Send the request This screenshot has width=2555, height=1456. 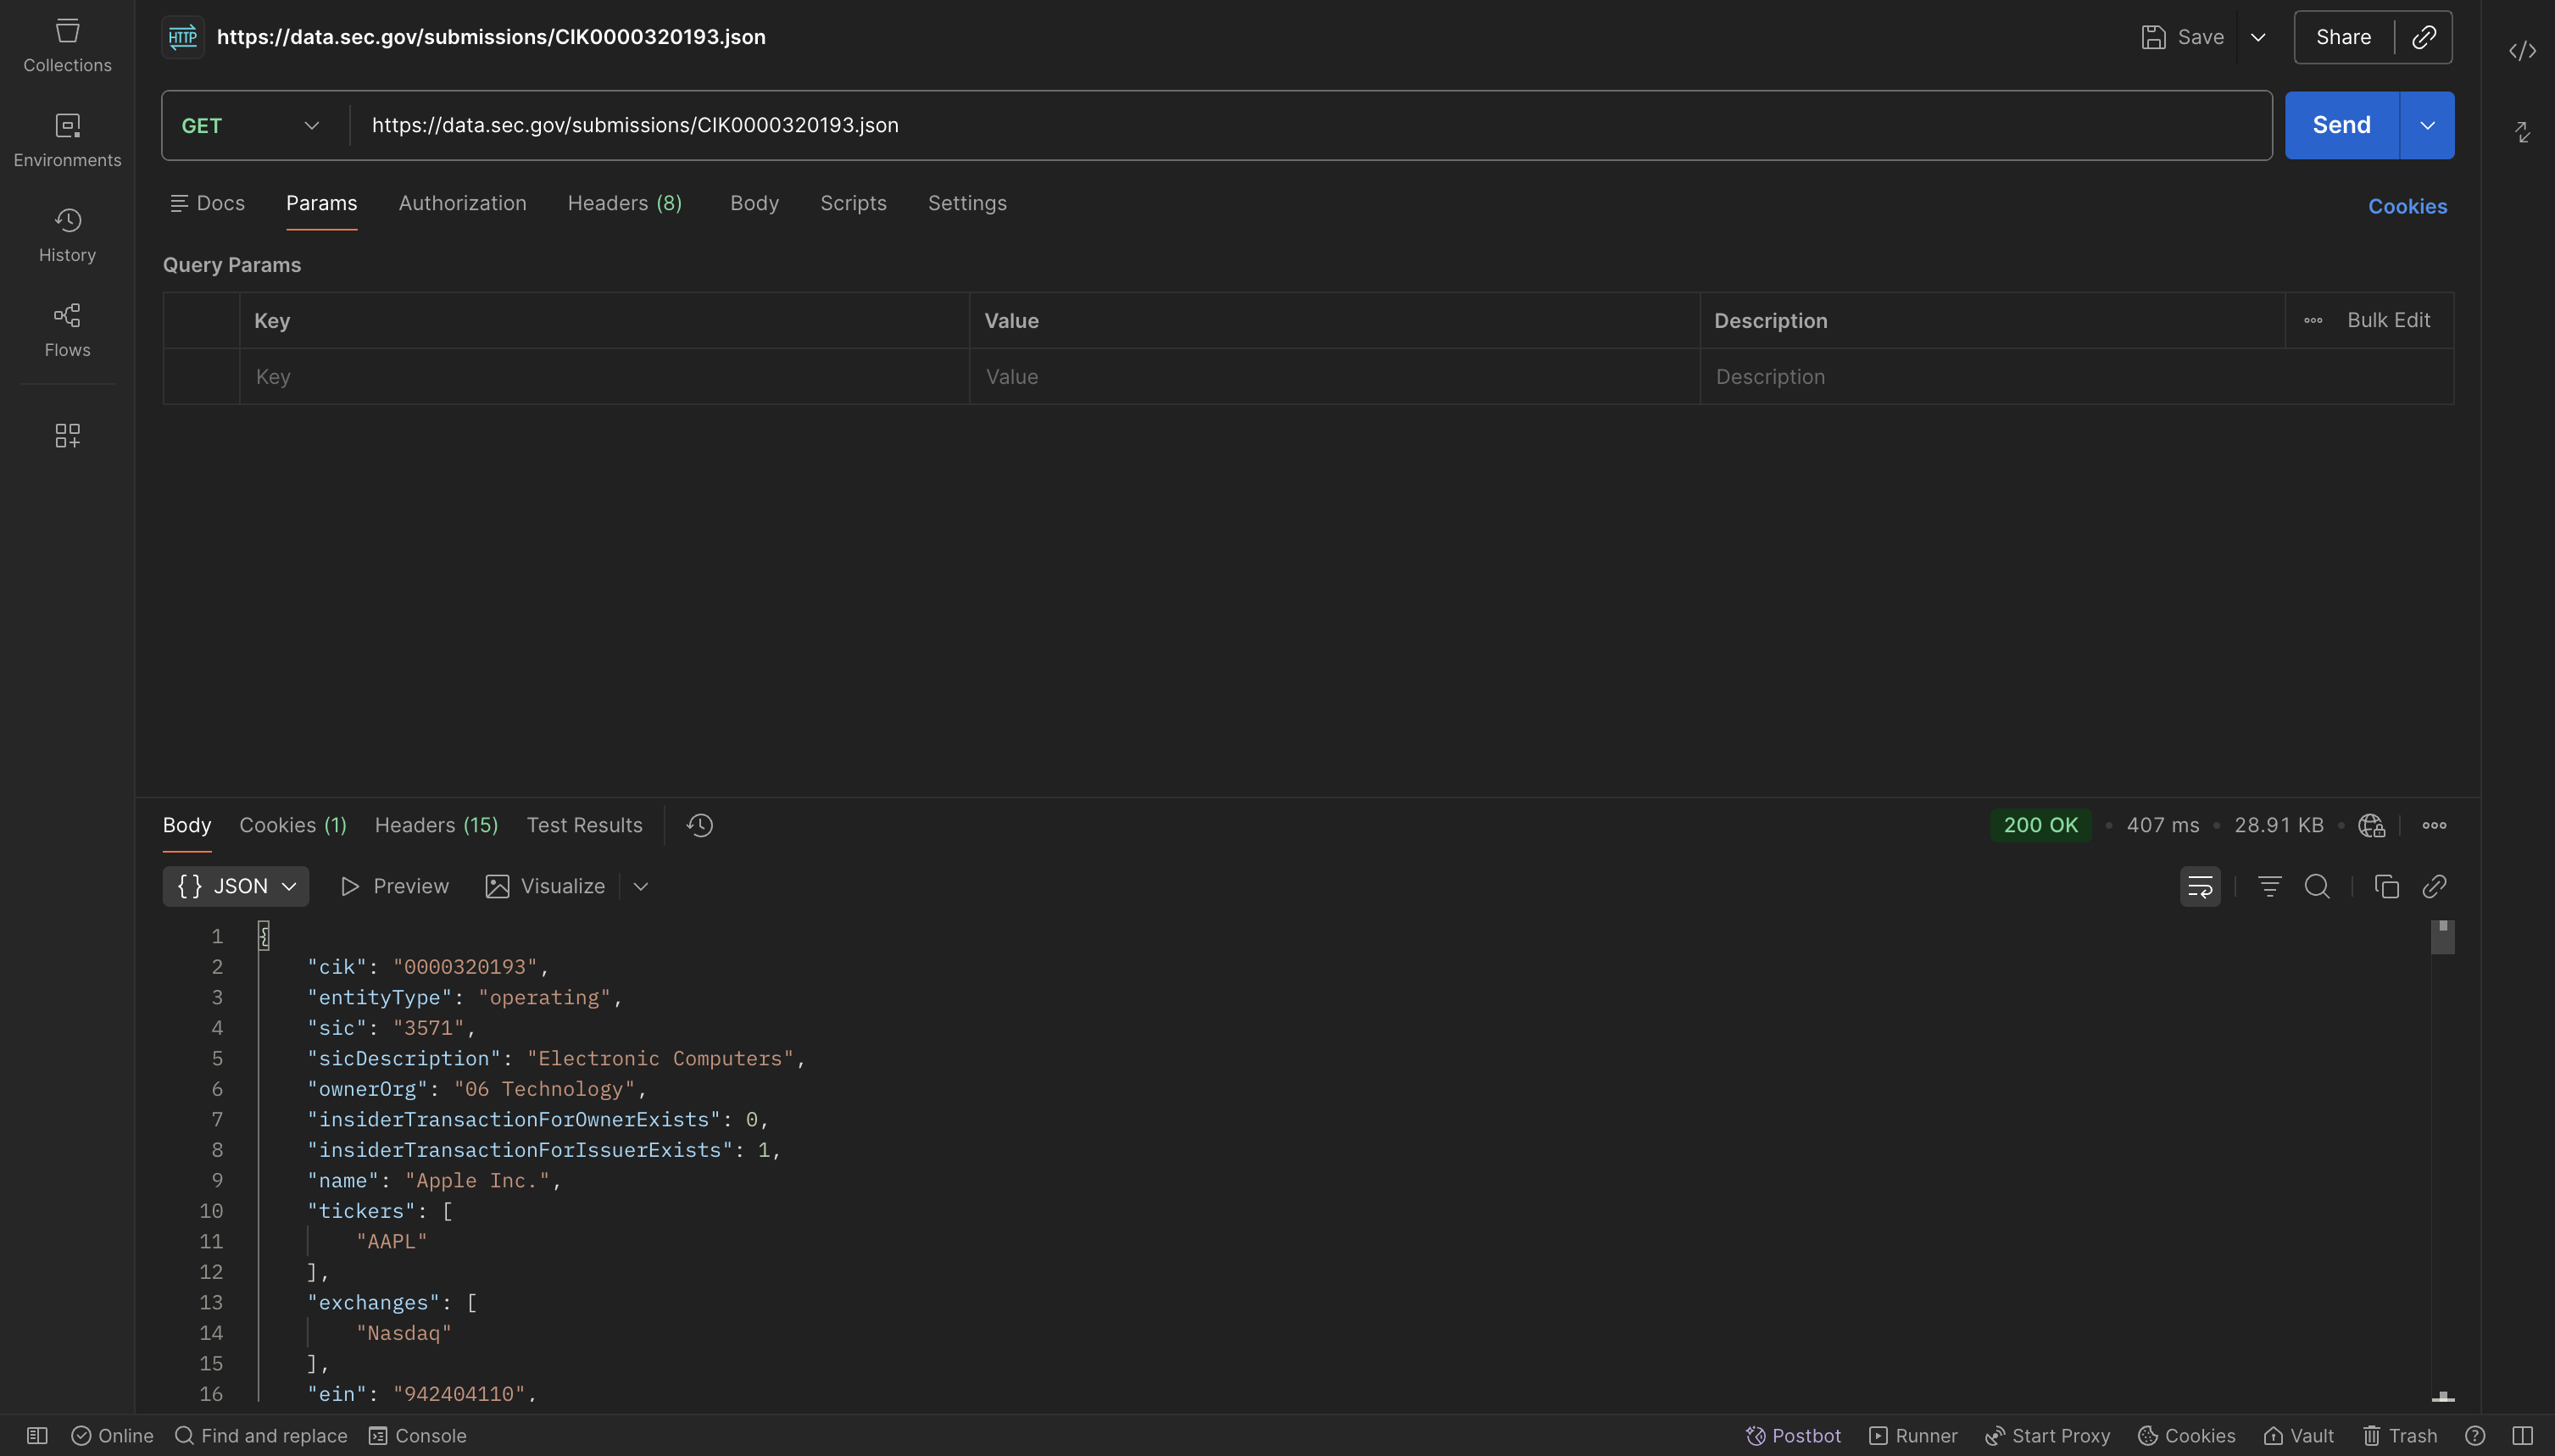tap(2341, 126)
